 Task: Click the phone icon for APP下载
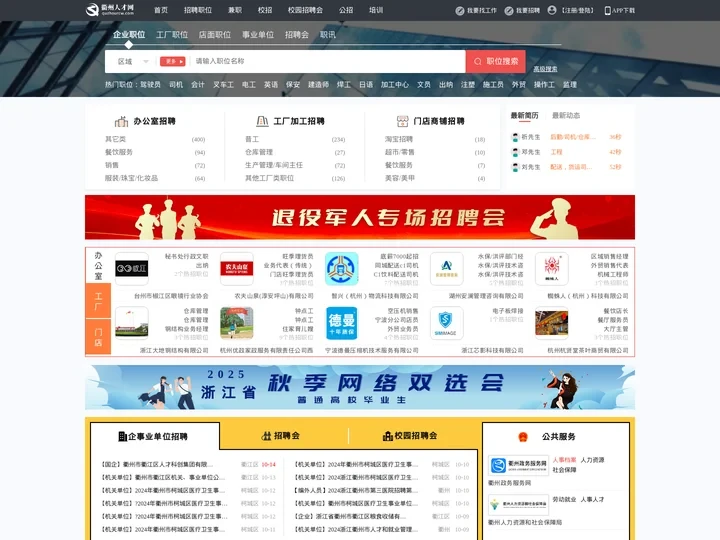[x=608, y=11]
